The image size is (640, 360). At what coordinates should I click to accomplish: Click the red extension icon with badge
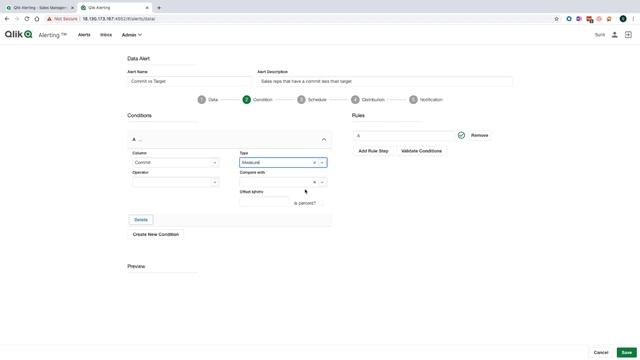[589, 19]
